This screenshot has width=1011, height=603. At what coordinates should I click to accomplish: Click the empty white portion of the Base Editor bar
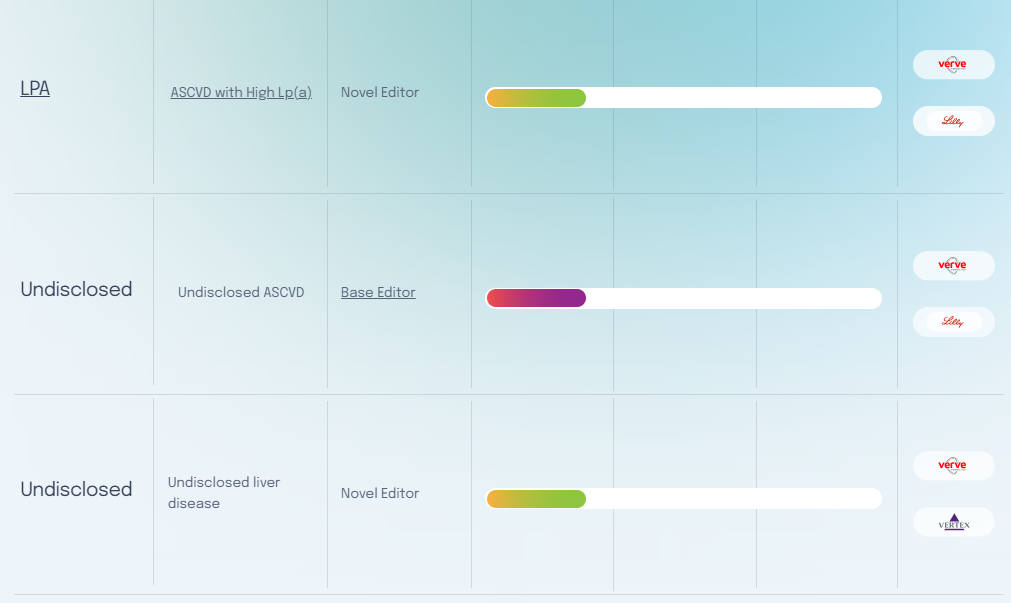coord(732,298)
